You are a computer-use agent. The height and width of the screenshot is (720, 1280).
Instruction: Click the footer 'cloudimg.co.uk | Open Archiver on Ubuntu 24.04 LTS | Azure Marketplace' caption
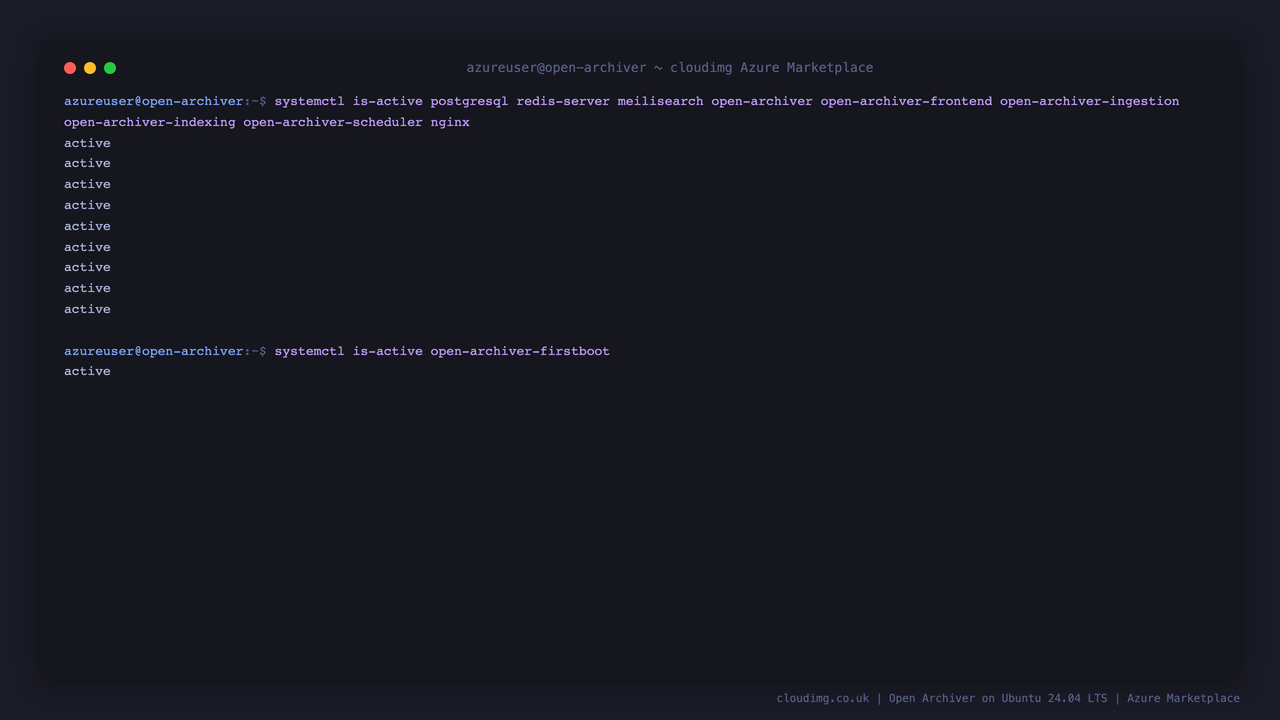coord(1008,698)
